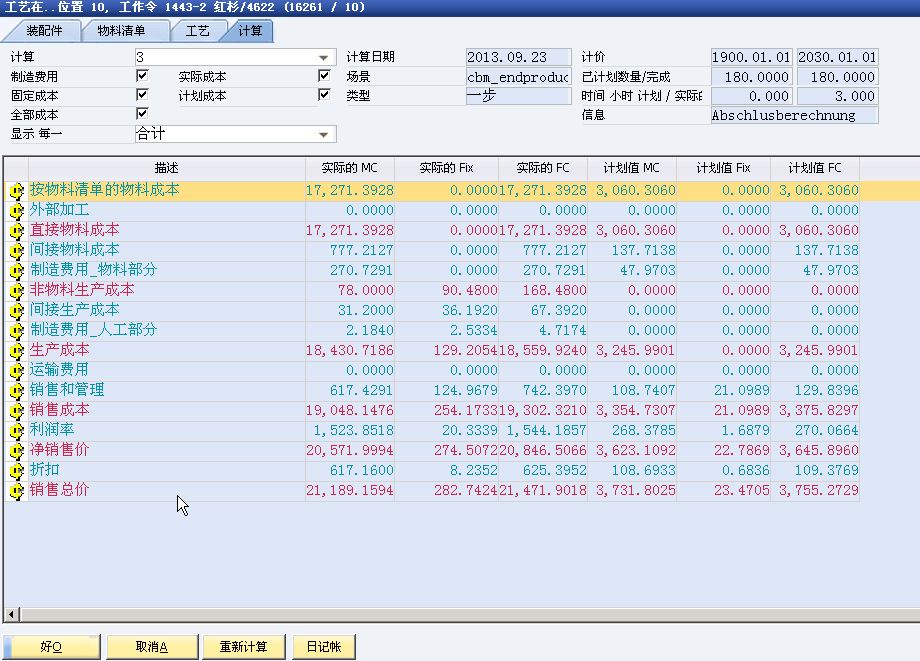Click the icon beside 外部加工 row
The width and height of the screenshot is (920, 661).
click(16, 210)
